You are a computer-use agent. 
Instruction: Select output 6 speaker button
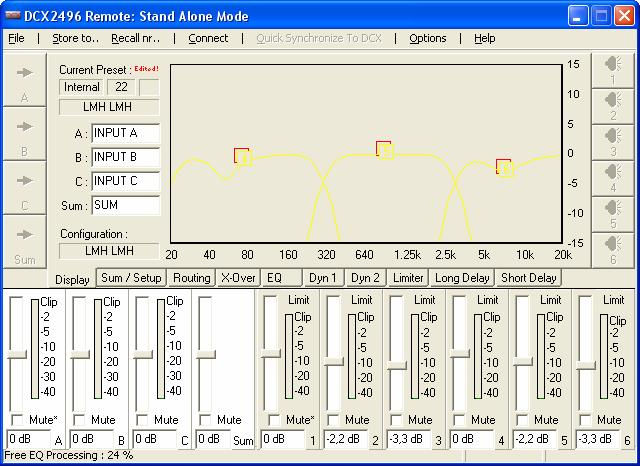click(x=613, y=250)
